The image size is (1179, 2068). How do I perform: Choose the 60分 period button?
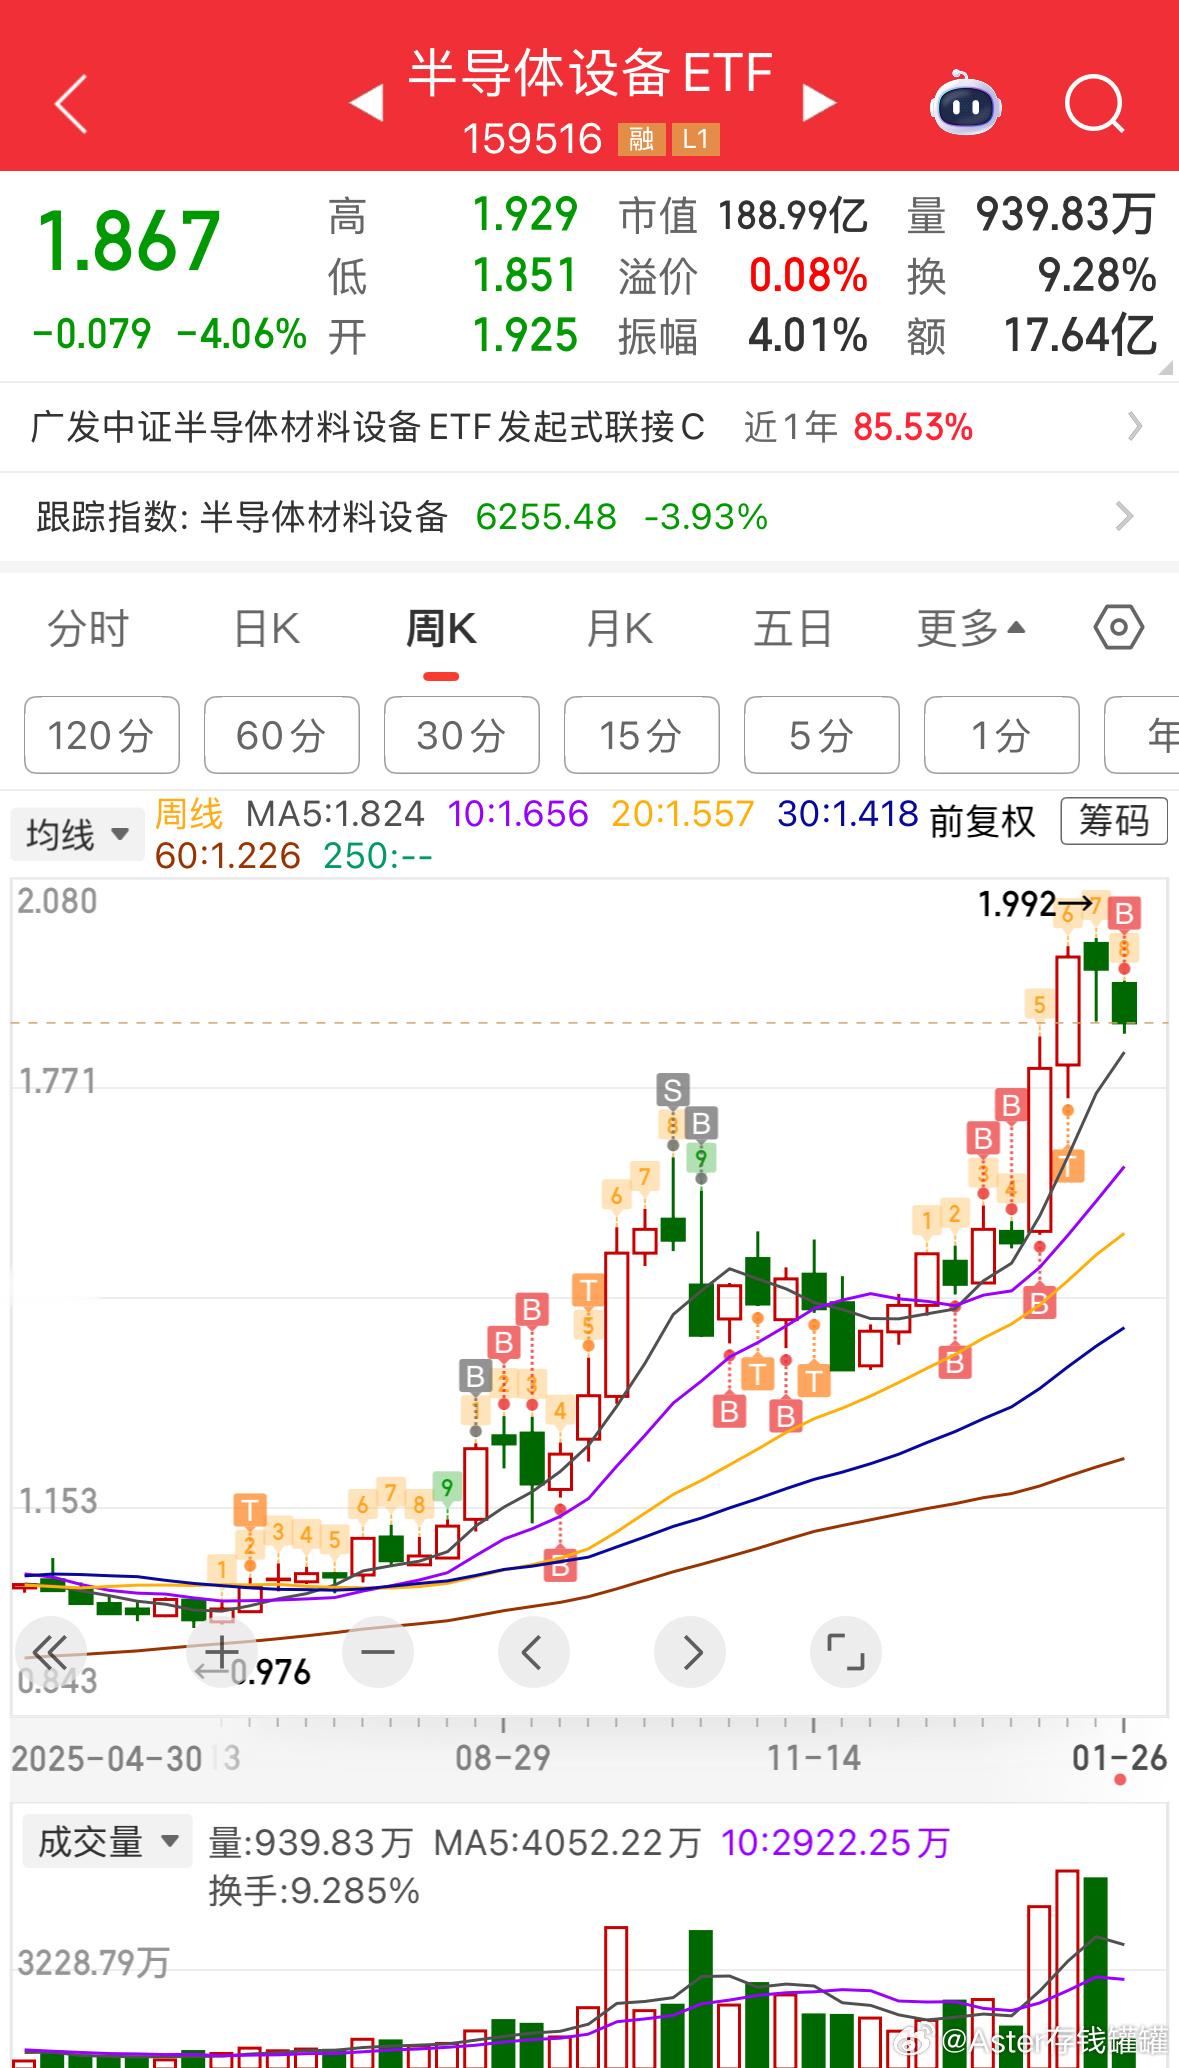pyautogui.click(x=282, y=735)
